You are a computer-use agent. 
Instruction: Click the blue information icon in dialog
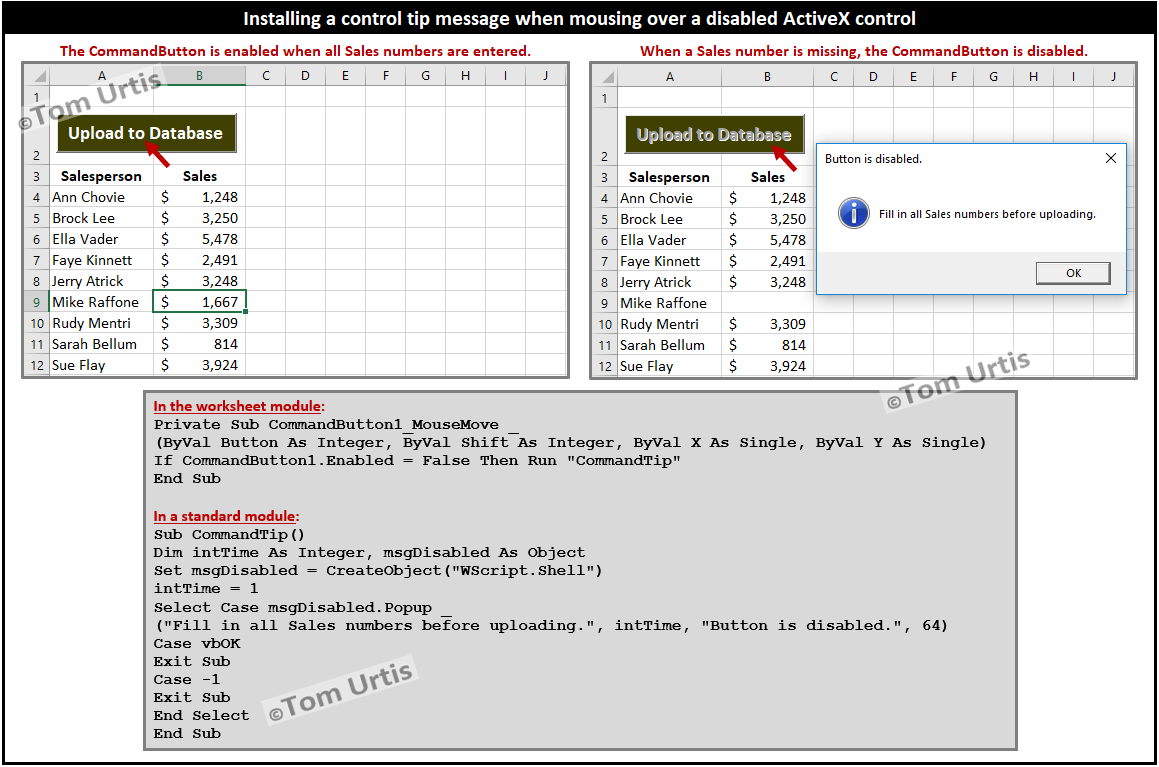[854, 214]
